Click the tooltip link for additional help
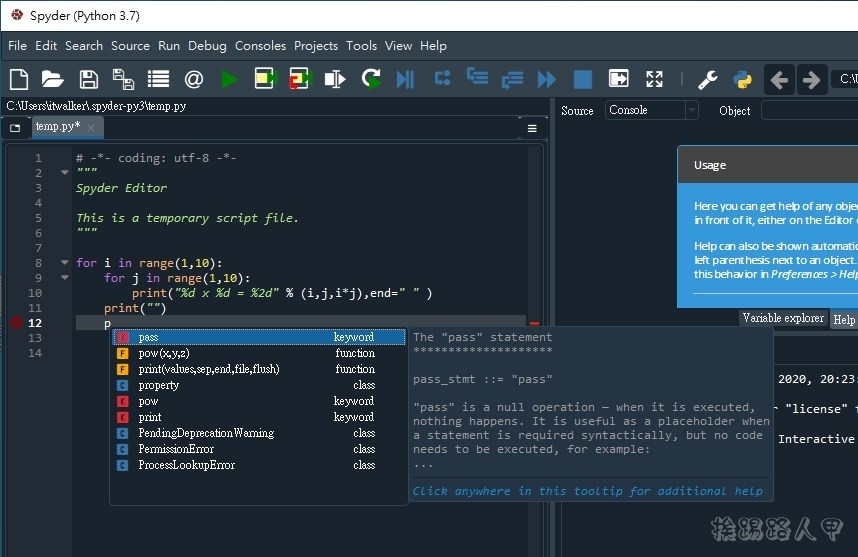The height and width of the screenshot is (557, 858). pyautogui.click(x=587, y=491)
